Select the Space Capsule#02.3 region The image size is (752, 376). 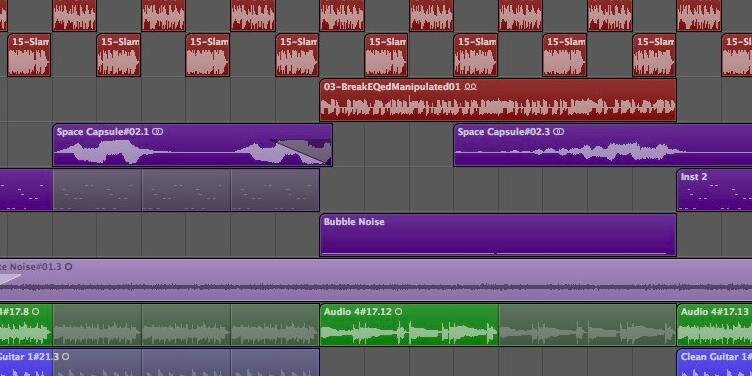pyautogui.click(x=603, y=145)
